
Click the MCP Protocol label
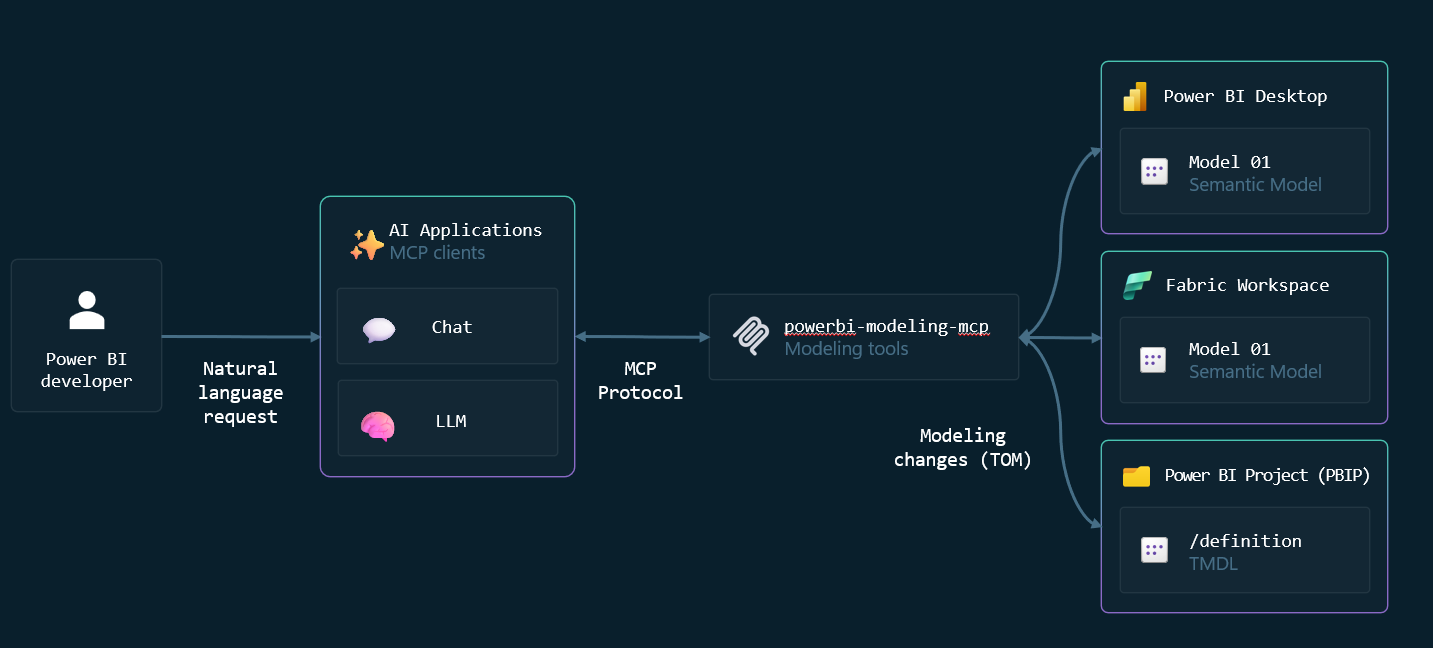[x=640, y=381]
